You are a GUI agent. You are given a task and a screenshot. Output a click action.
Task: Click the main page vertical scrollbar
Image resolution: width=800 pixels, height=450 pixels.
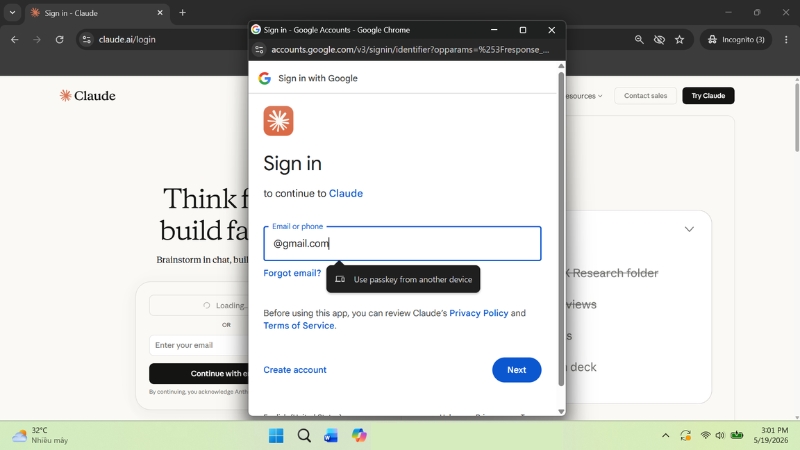pyautogui.click(x=796, y=116)
